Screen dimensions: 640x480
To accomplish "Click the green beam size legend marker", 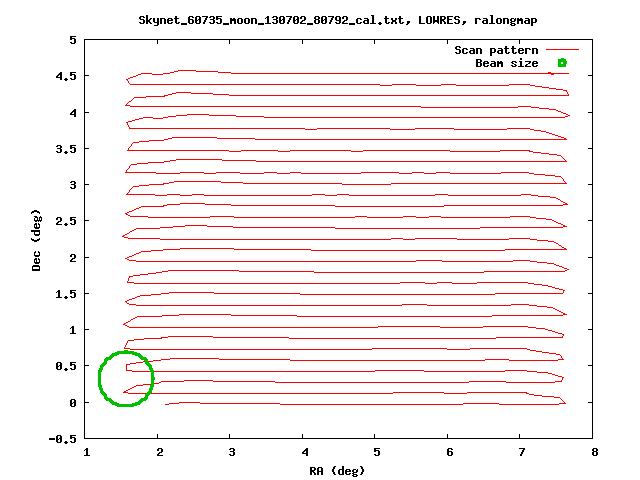I will (562, 63).
